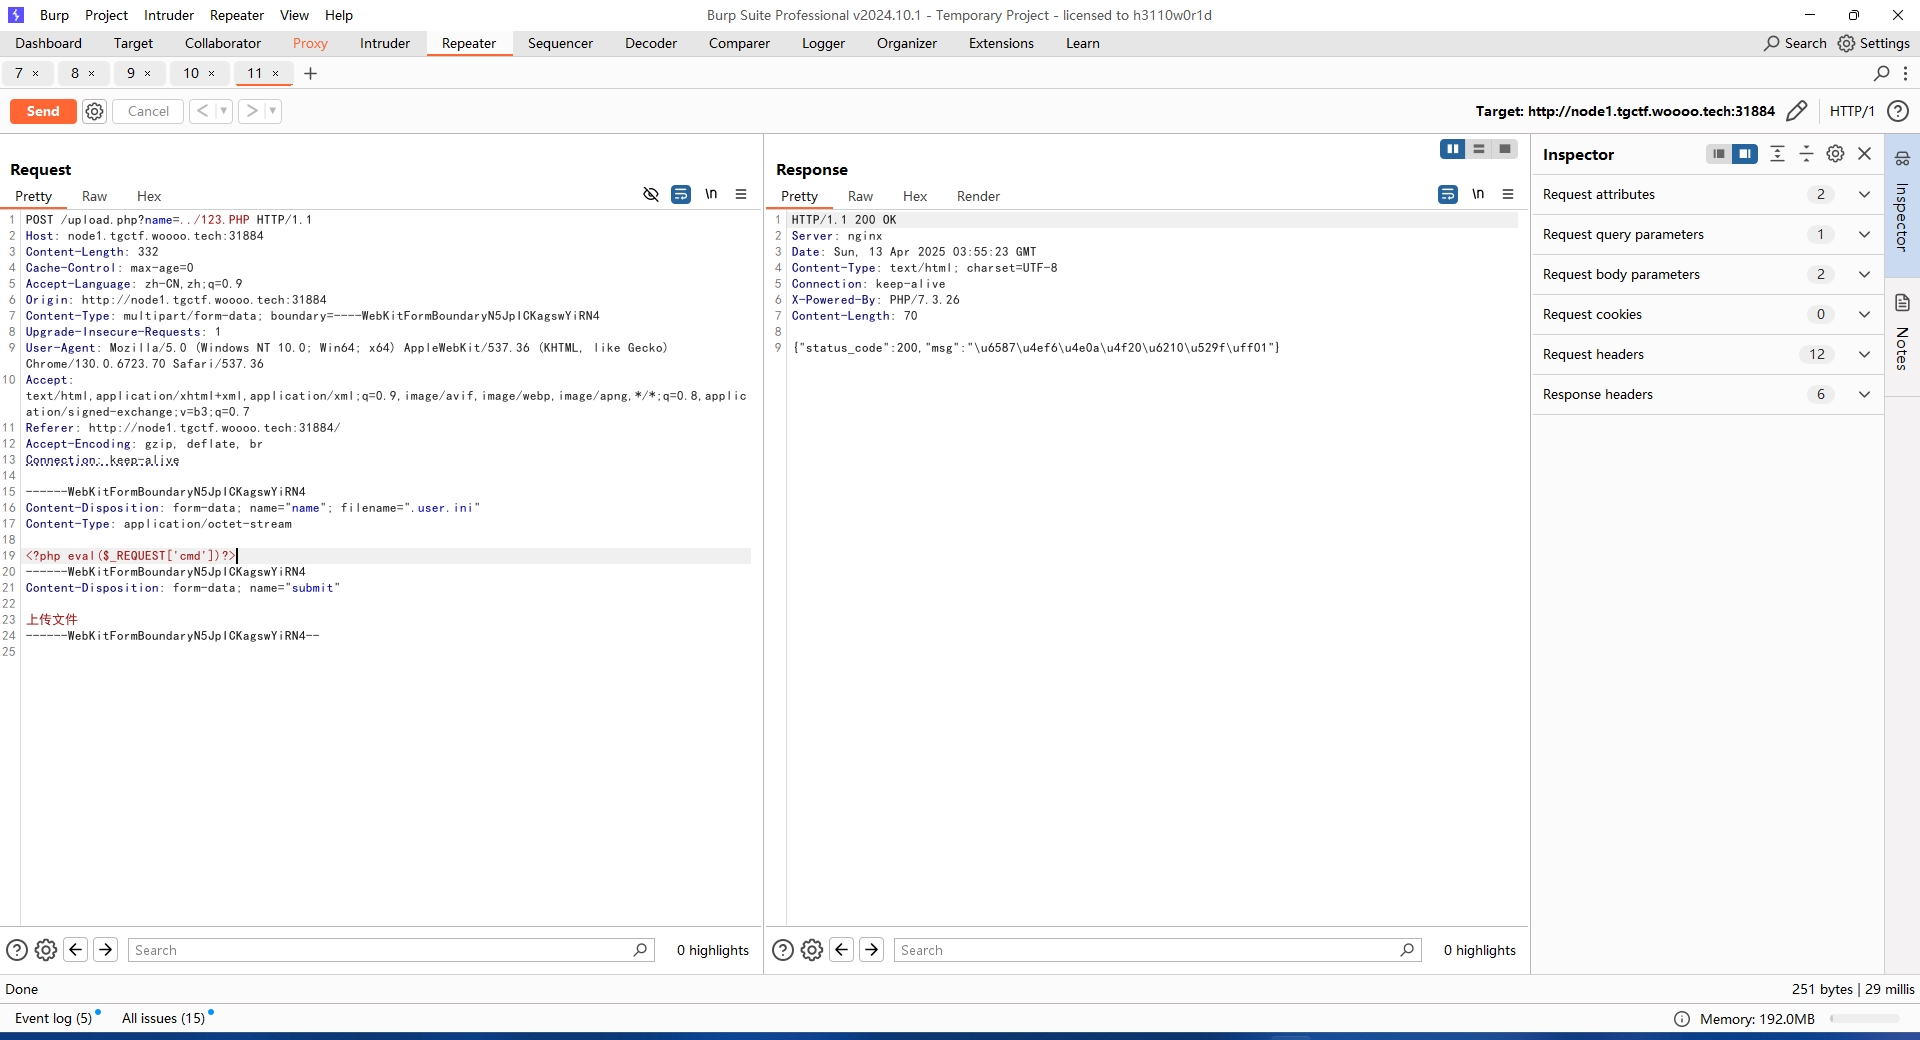1920x1040 pixels.
Task: Click the memory usage progress bar
Action: click(1864, 1019)
